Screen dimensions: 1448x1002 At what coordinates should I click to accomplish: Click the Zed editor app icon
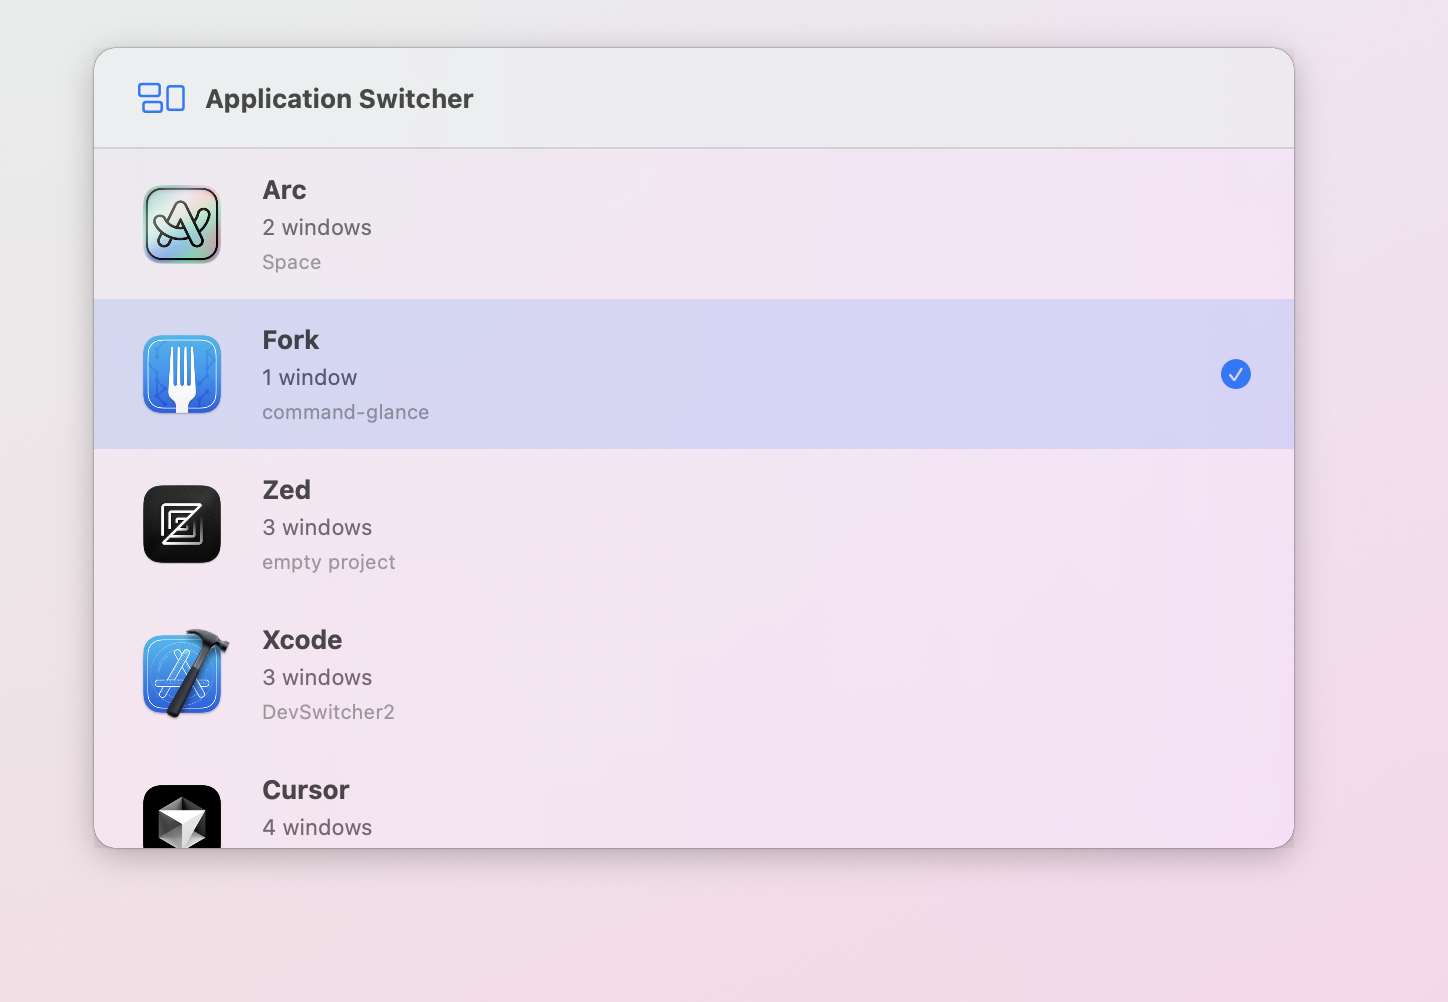point(182,524)
